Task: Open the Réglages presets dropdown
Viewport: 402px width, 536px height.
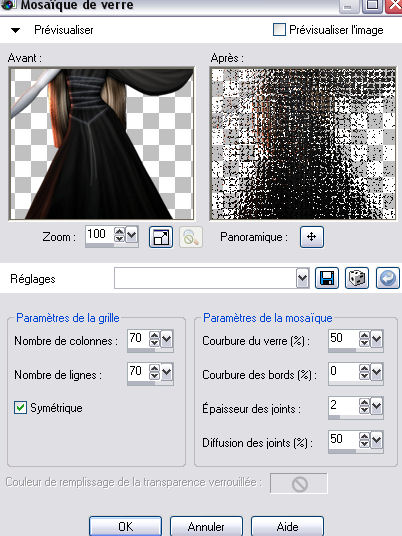Action: tap(303, 278)
